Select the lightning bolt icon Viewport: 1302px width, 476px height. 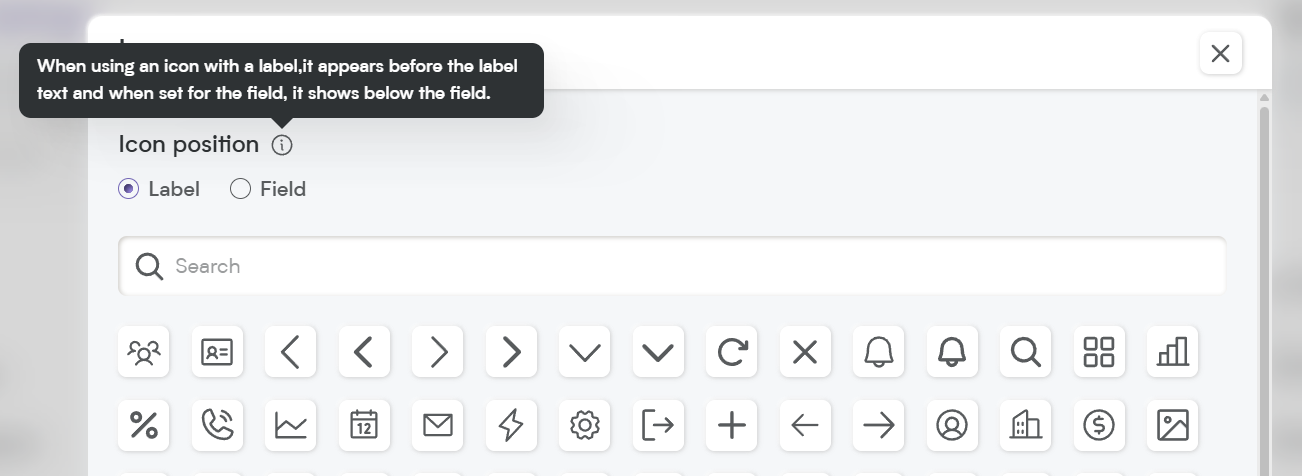click(511, 425)
